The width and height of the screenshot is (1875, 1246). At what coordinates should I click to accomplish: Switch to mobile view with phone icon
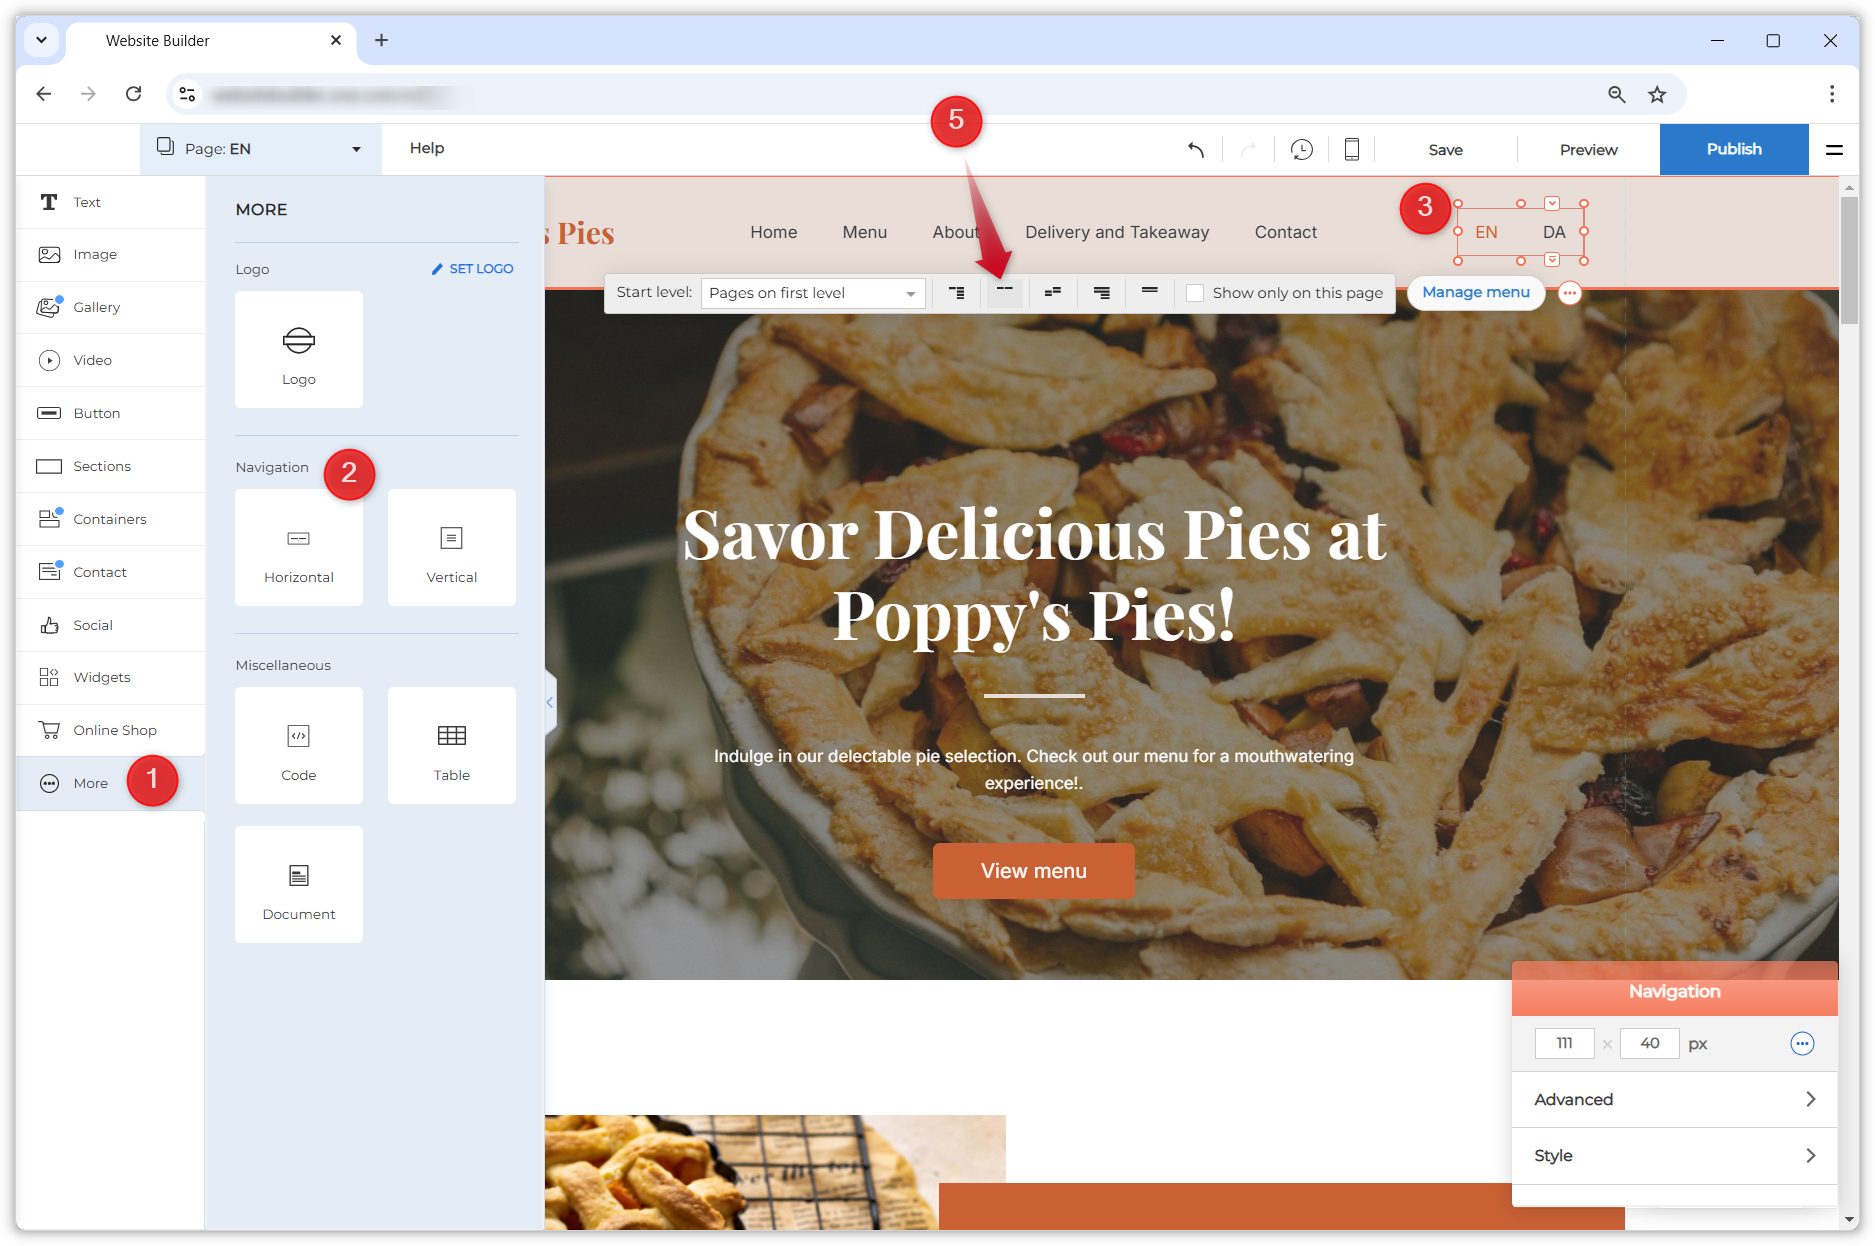point(1351,149)
